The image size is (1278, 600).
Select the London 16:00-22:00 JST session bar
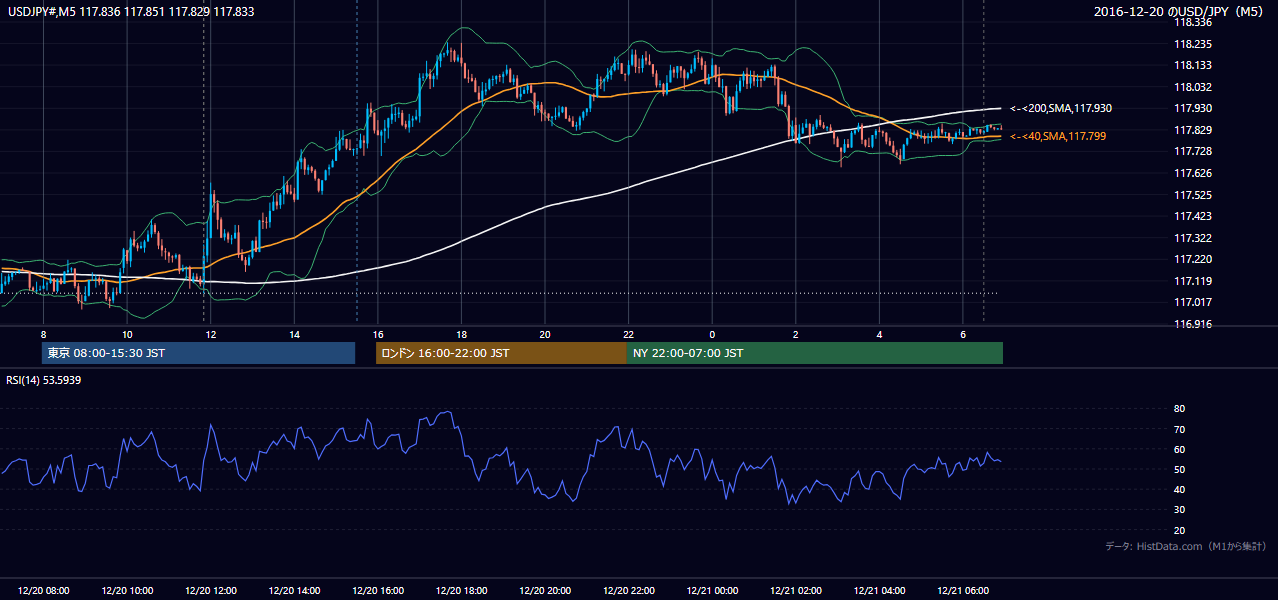pos(501,353)
